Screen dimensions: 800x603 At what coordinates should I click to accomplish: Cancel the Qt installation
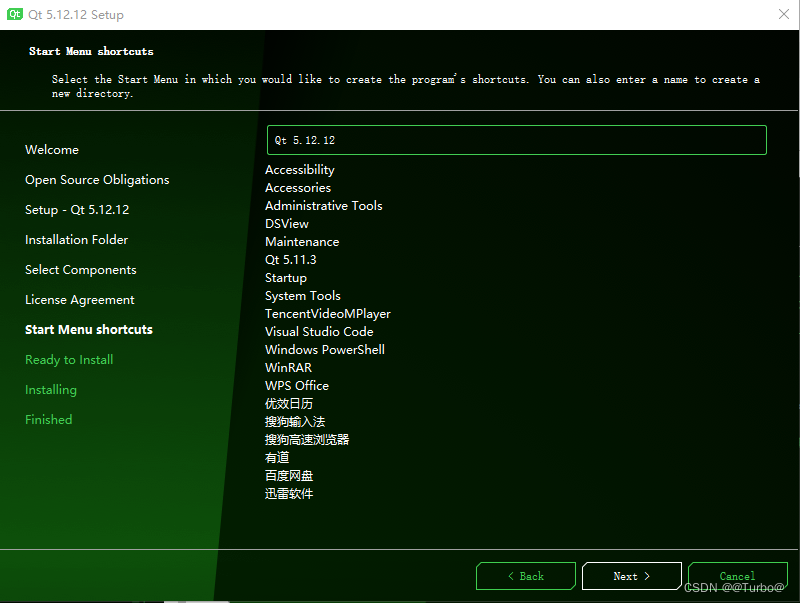pos(738,576)
